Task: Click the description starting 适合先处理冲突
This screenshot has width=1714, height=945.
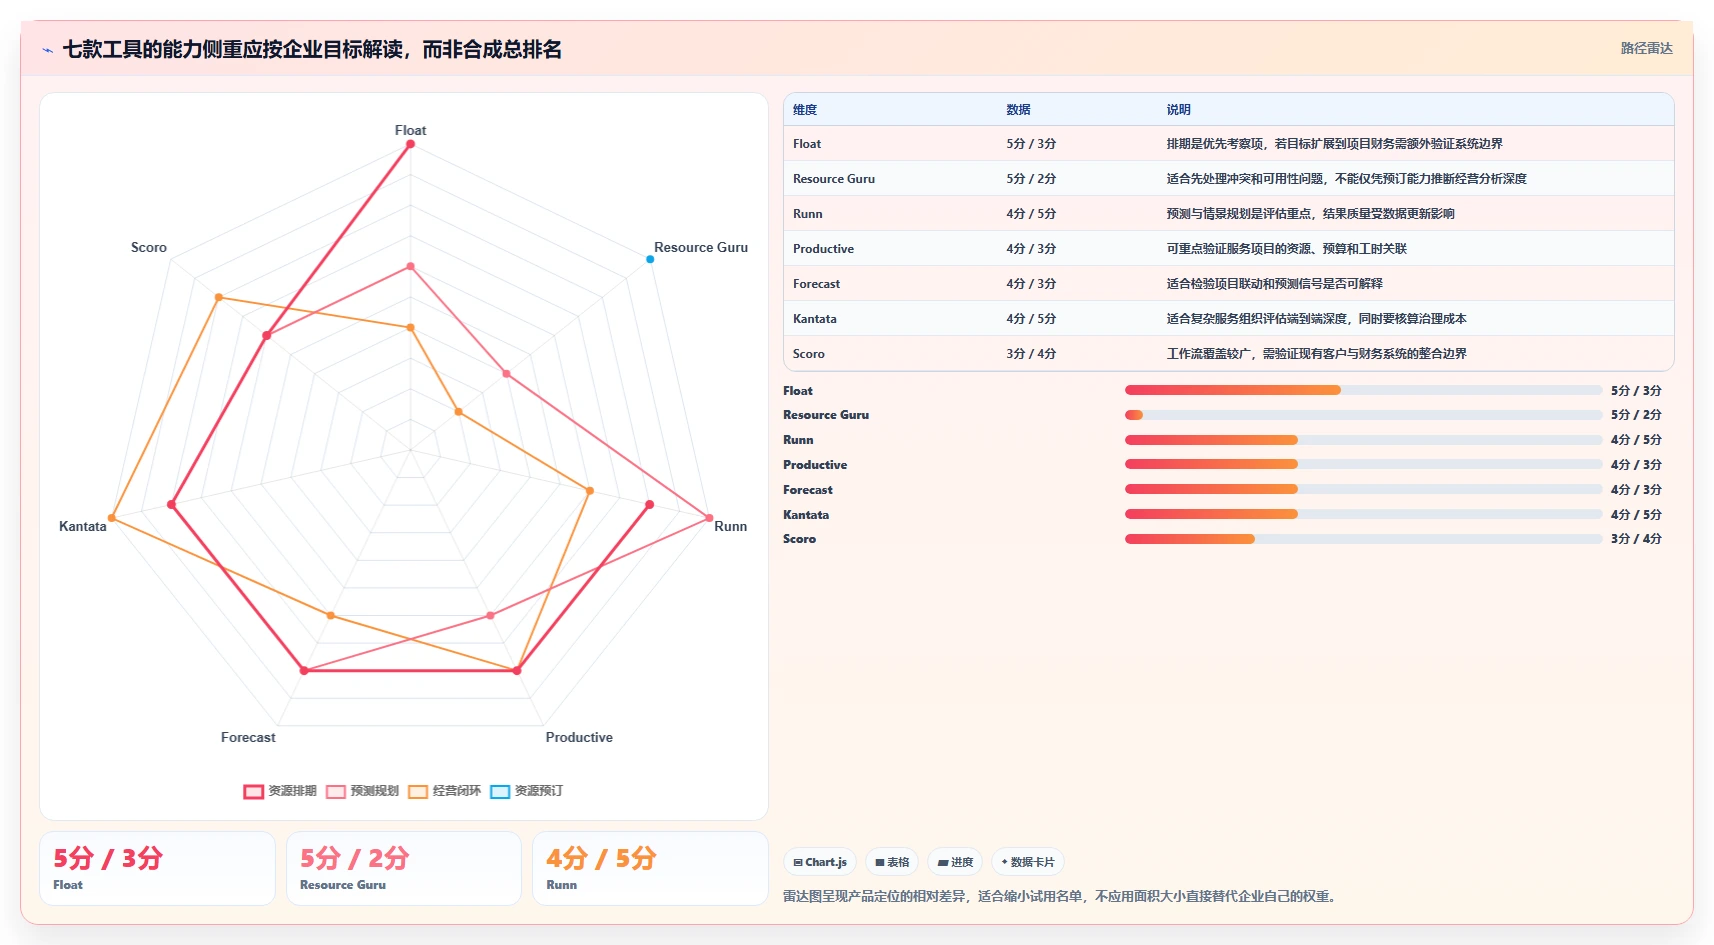Action: click(x=1346, y=179)
